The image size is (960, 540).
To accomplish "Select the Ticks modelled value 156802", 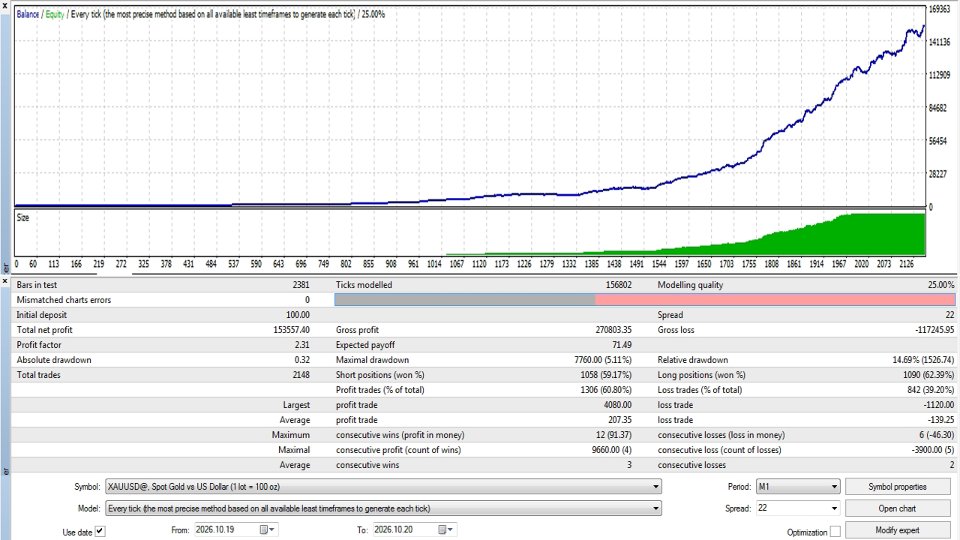I will [x=618, y=285].
